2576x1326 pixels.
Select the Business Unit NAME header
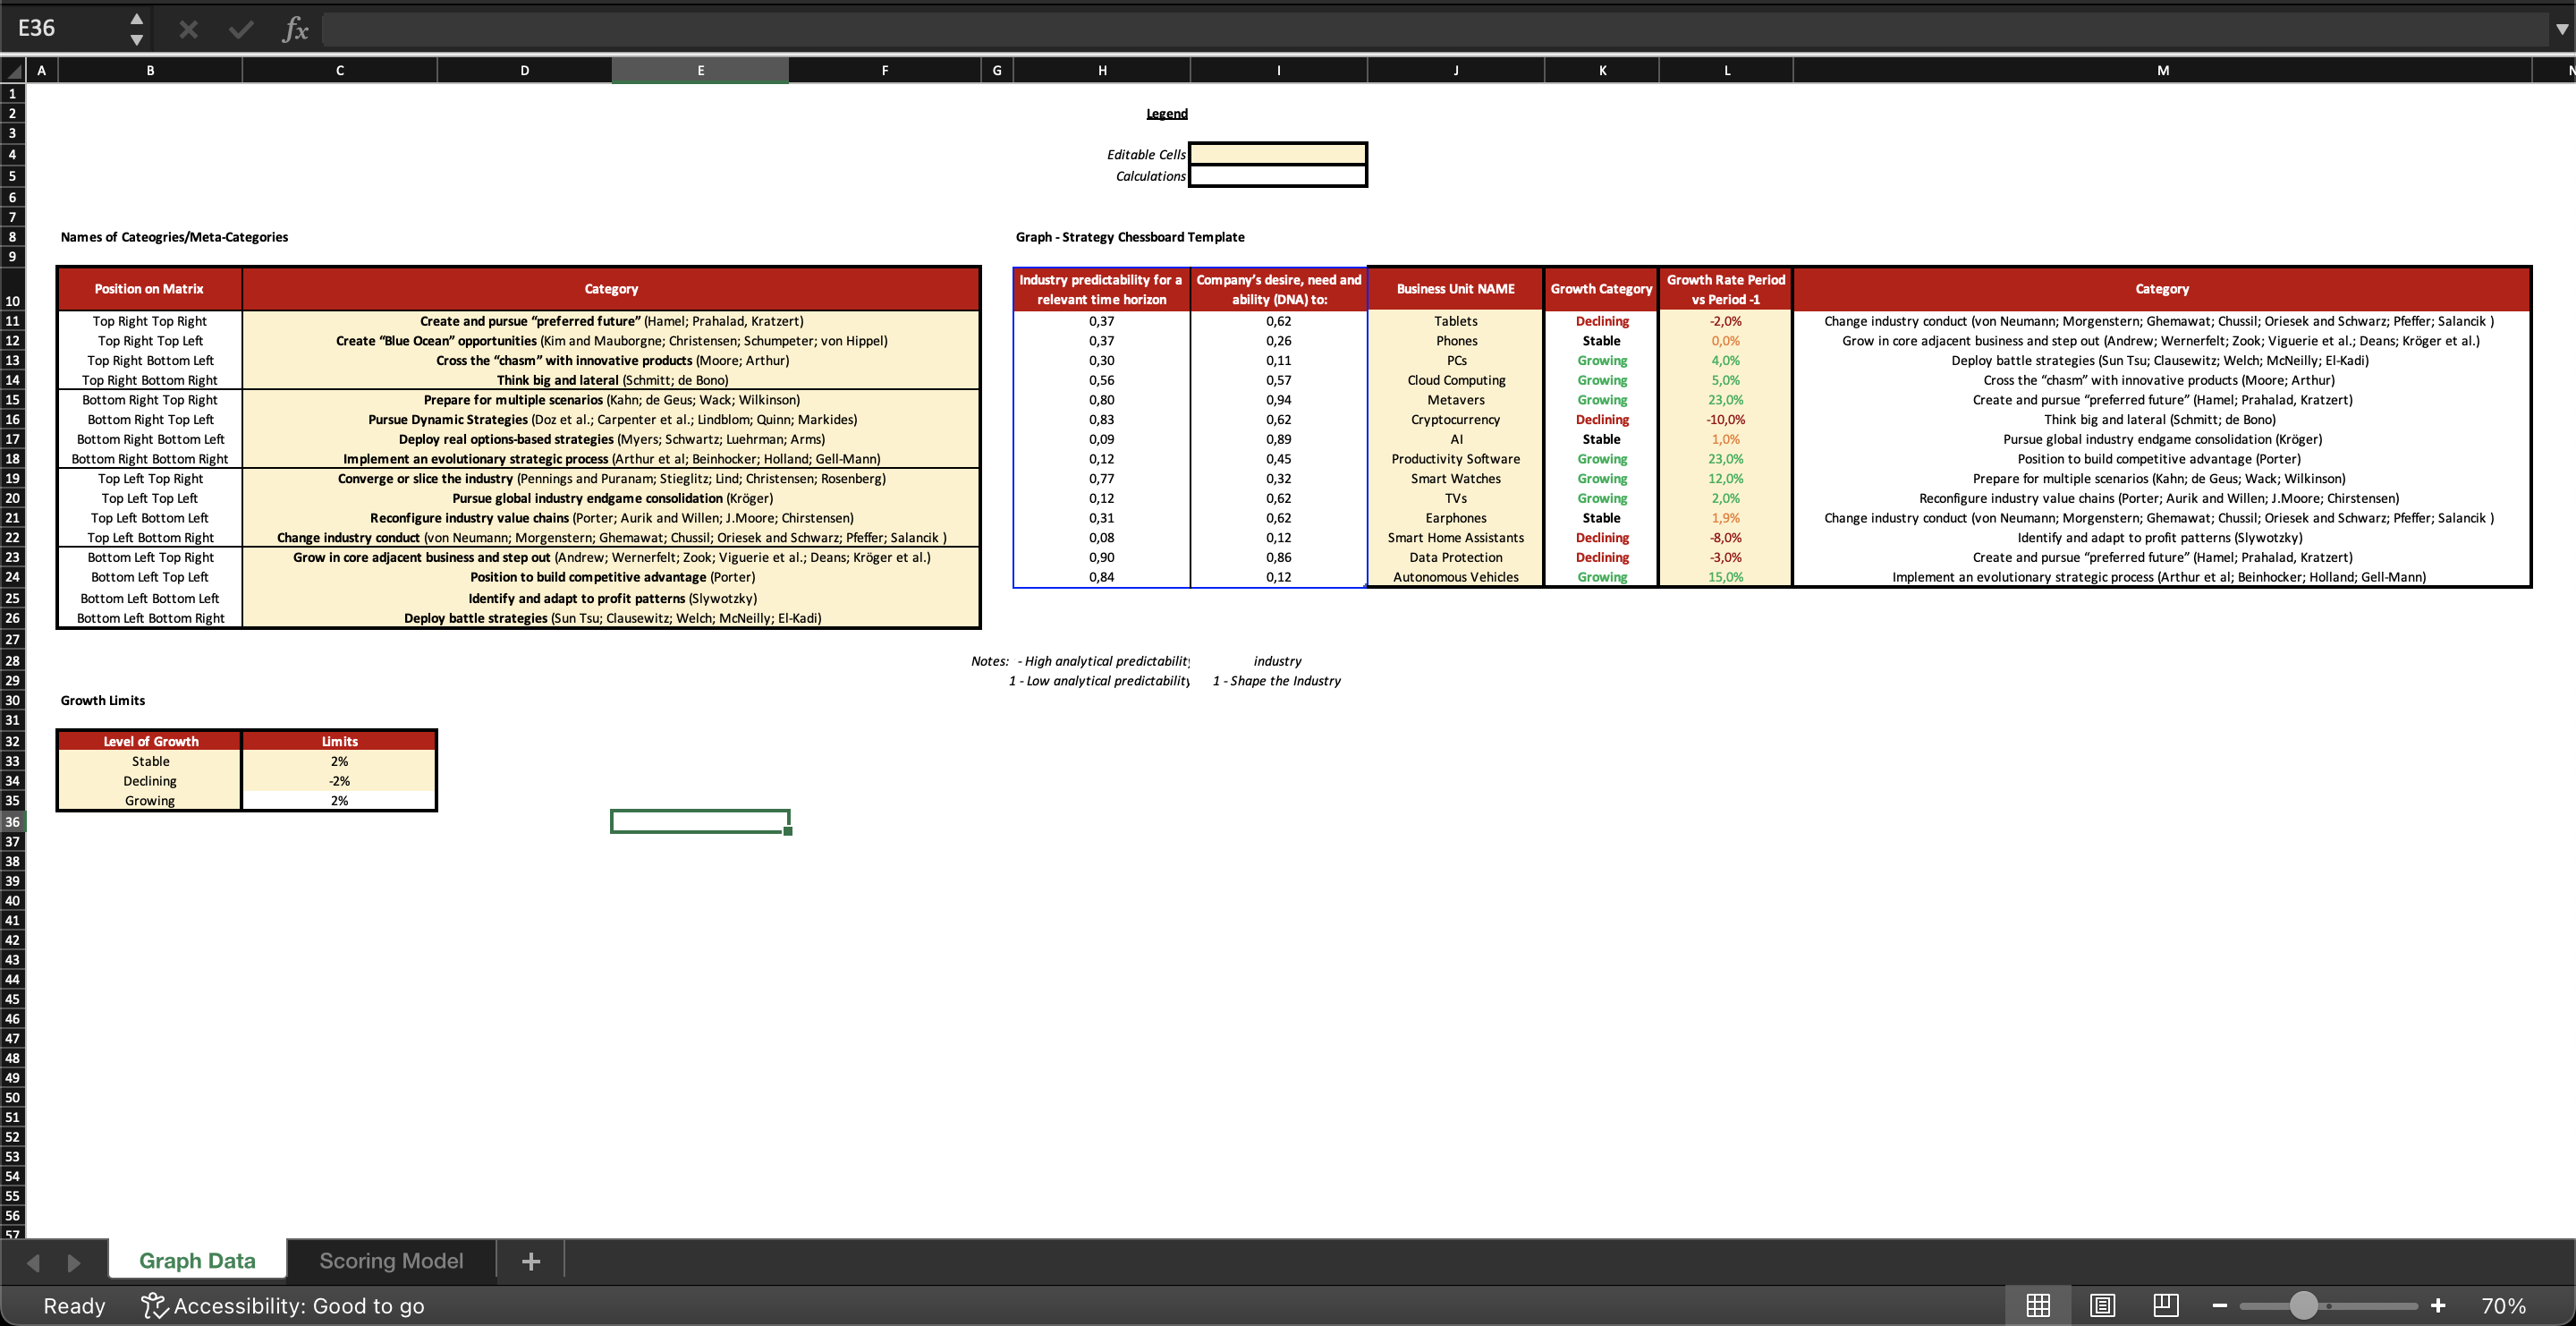[1455, 288]
